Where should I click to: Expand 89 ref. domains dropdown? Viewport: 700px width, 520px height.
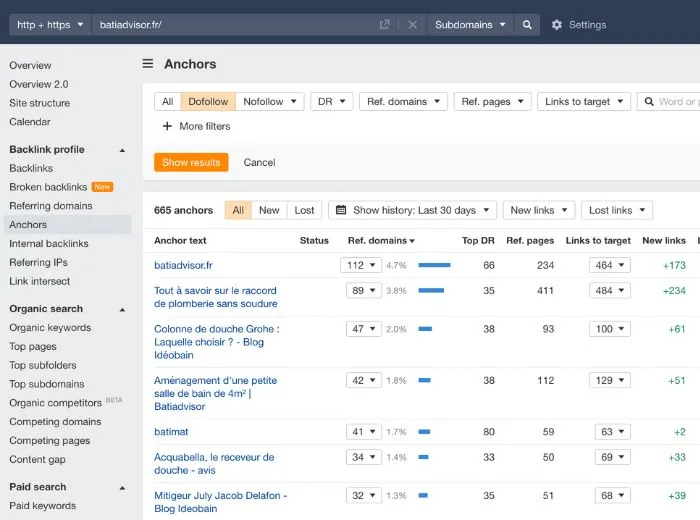(364, 291)
